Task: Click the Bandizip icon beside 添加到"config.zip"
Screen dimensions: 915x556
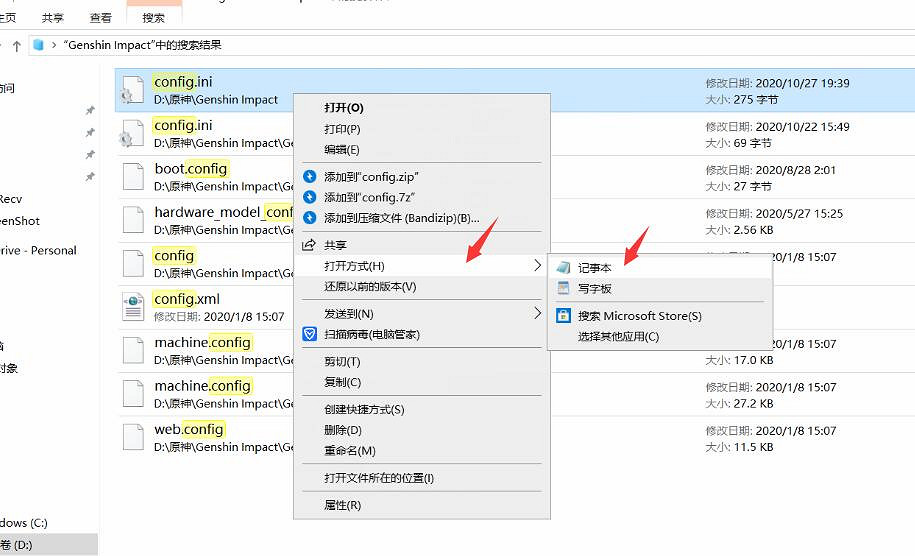Action: pyautogui.click(x=309, y=176)
